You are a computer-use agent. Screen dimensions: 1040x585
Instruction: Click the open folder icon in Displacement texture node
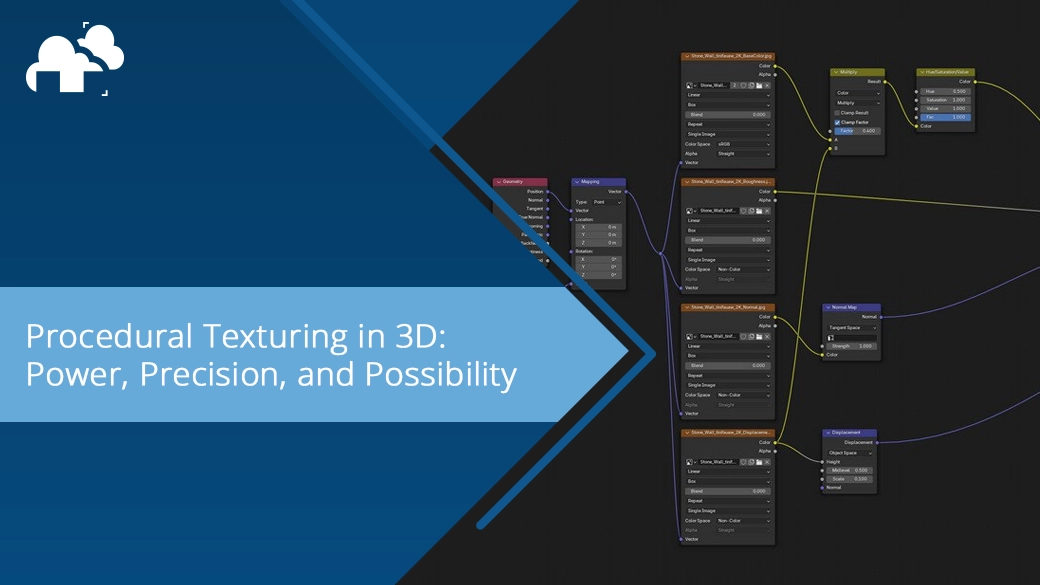coord(759,462)
